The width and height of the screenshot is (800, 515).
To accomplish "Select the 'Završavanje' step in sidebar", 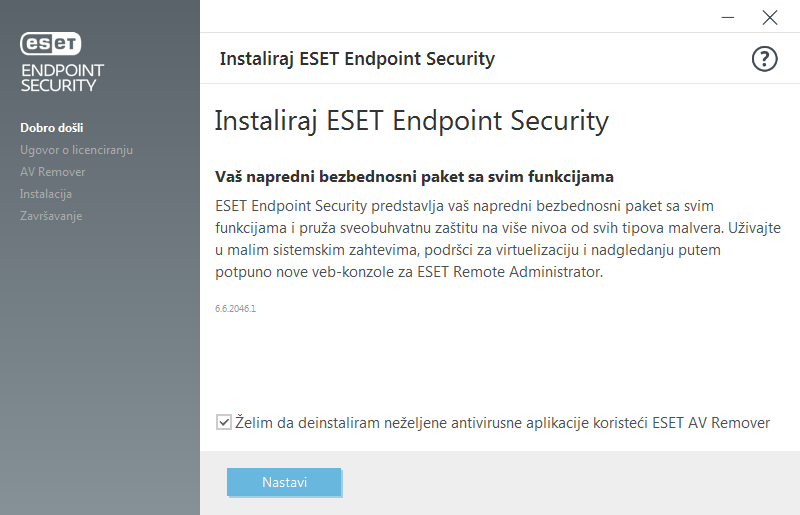I will click(x=51, y=216).
